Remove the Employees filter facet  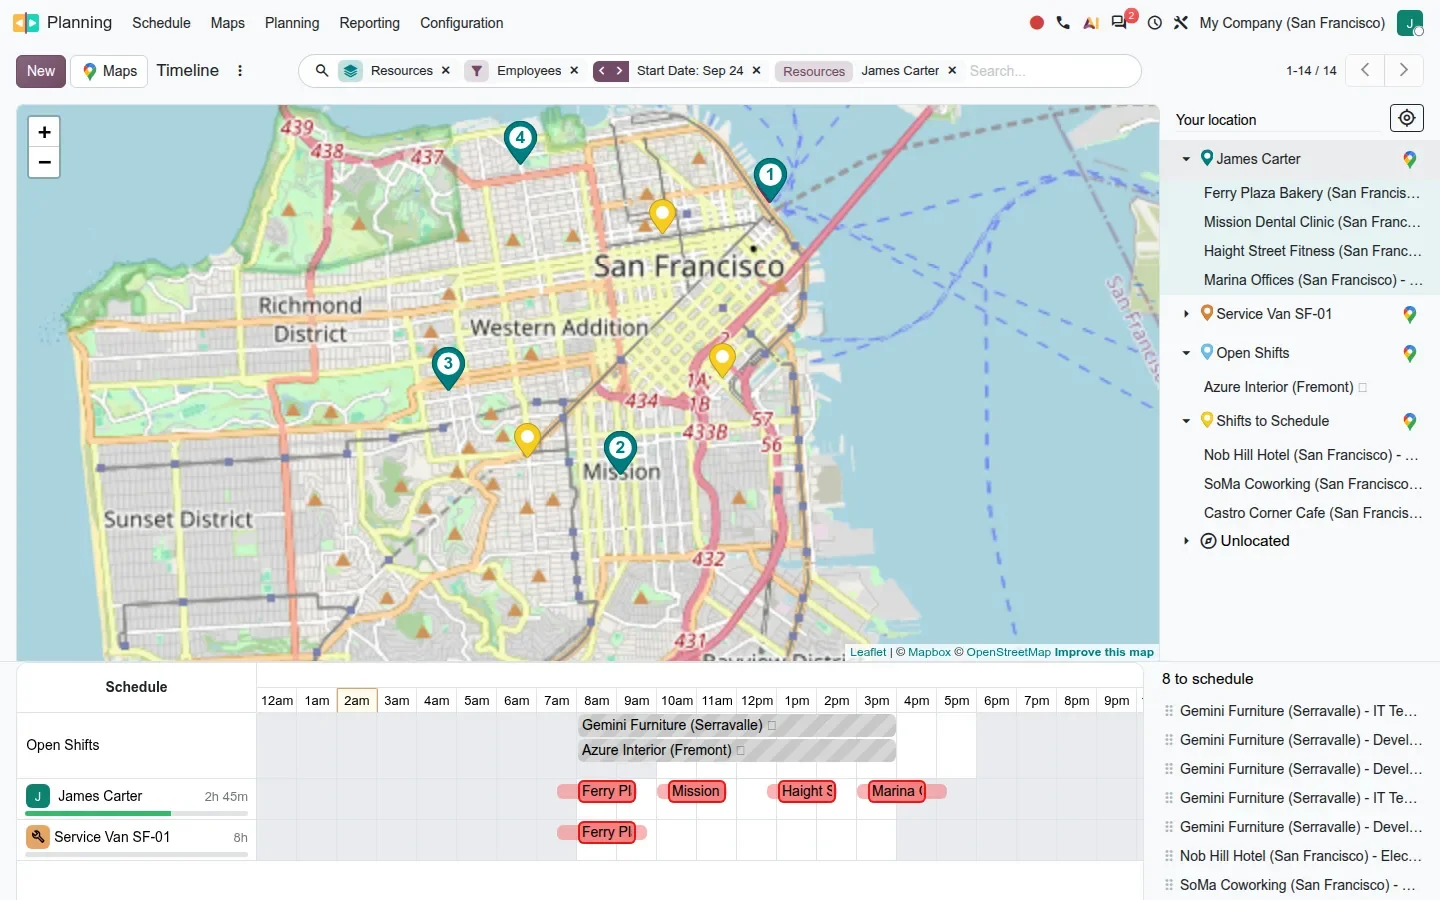[574, 71]
